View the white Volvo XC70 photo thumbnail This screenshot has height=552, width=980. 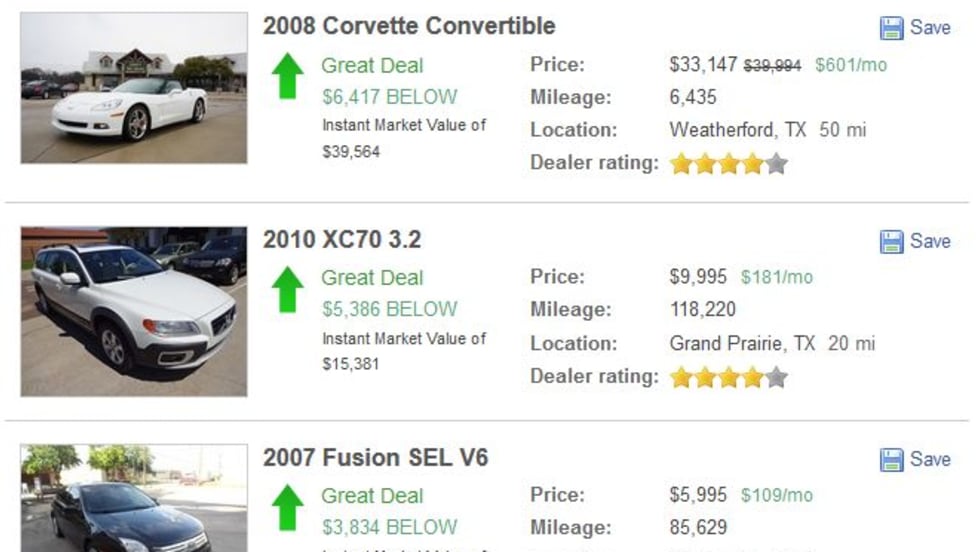coord(134,311)
